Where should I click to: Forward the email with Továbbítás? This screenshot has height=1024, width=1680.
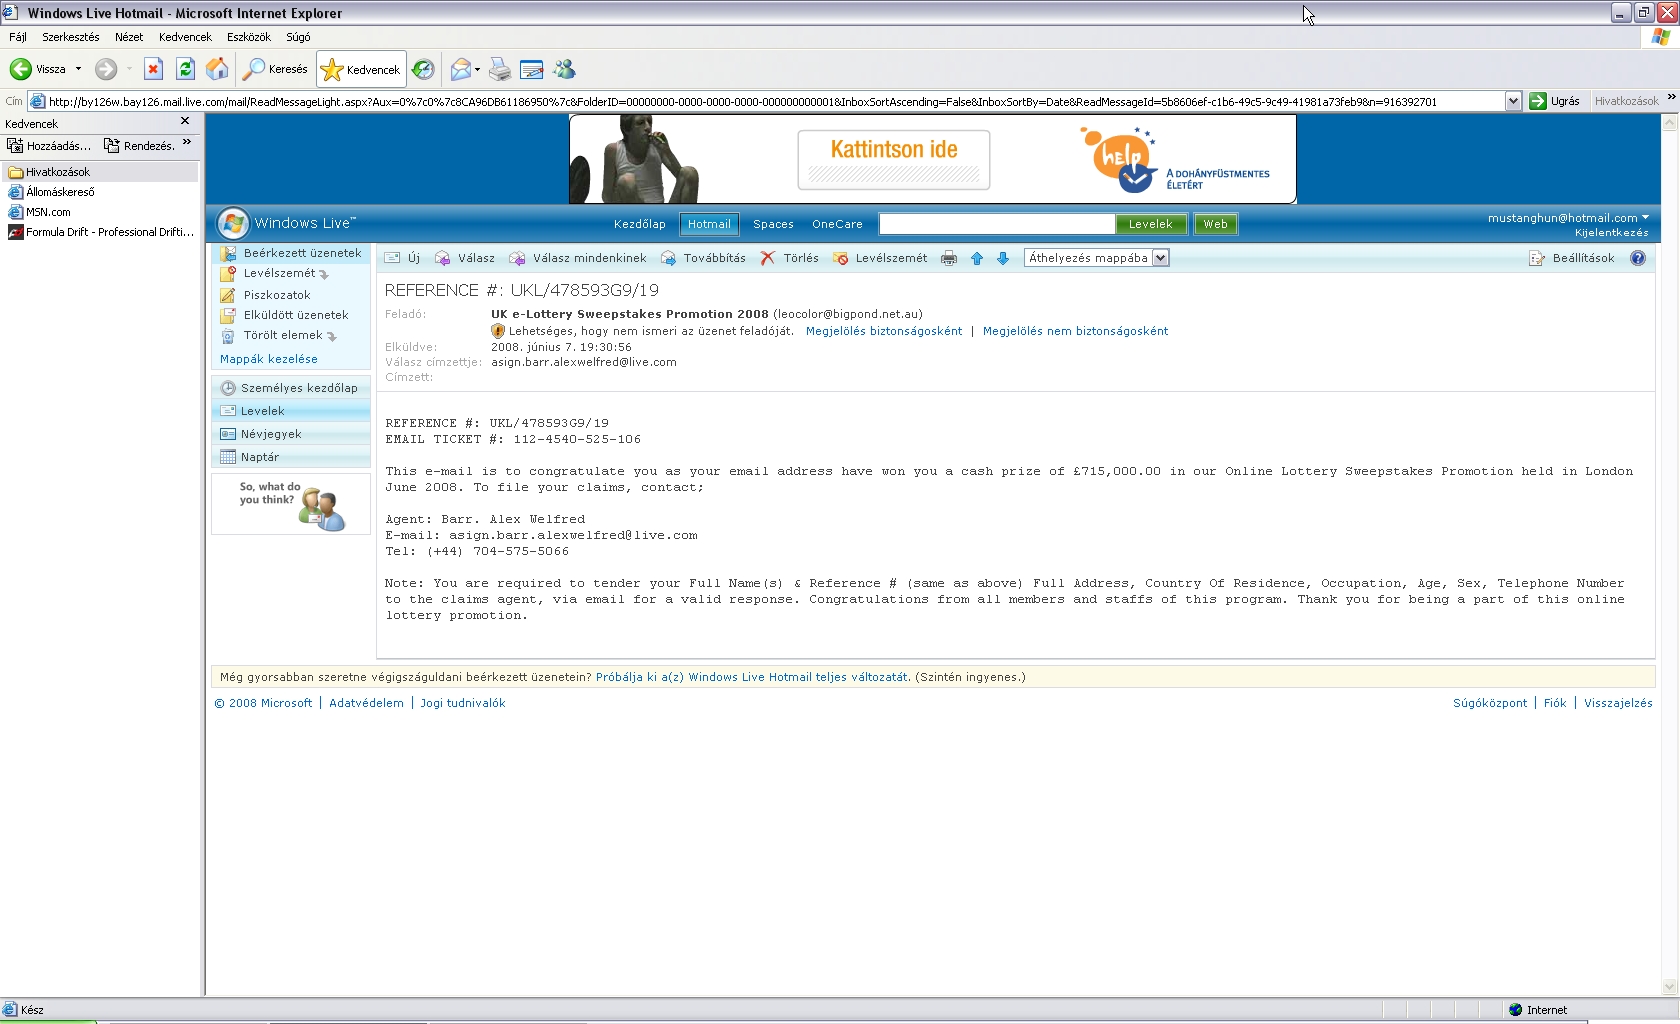click(x=704, y=258)
